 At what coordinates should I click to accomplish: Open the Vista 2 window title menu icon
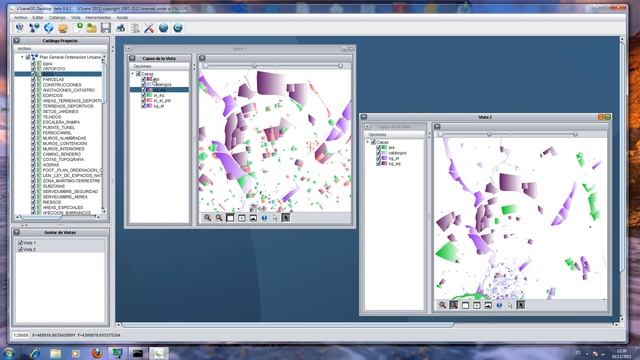[364, 117]
